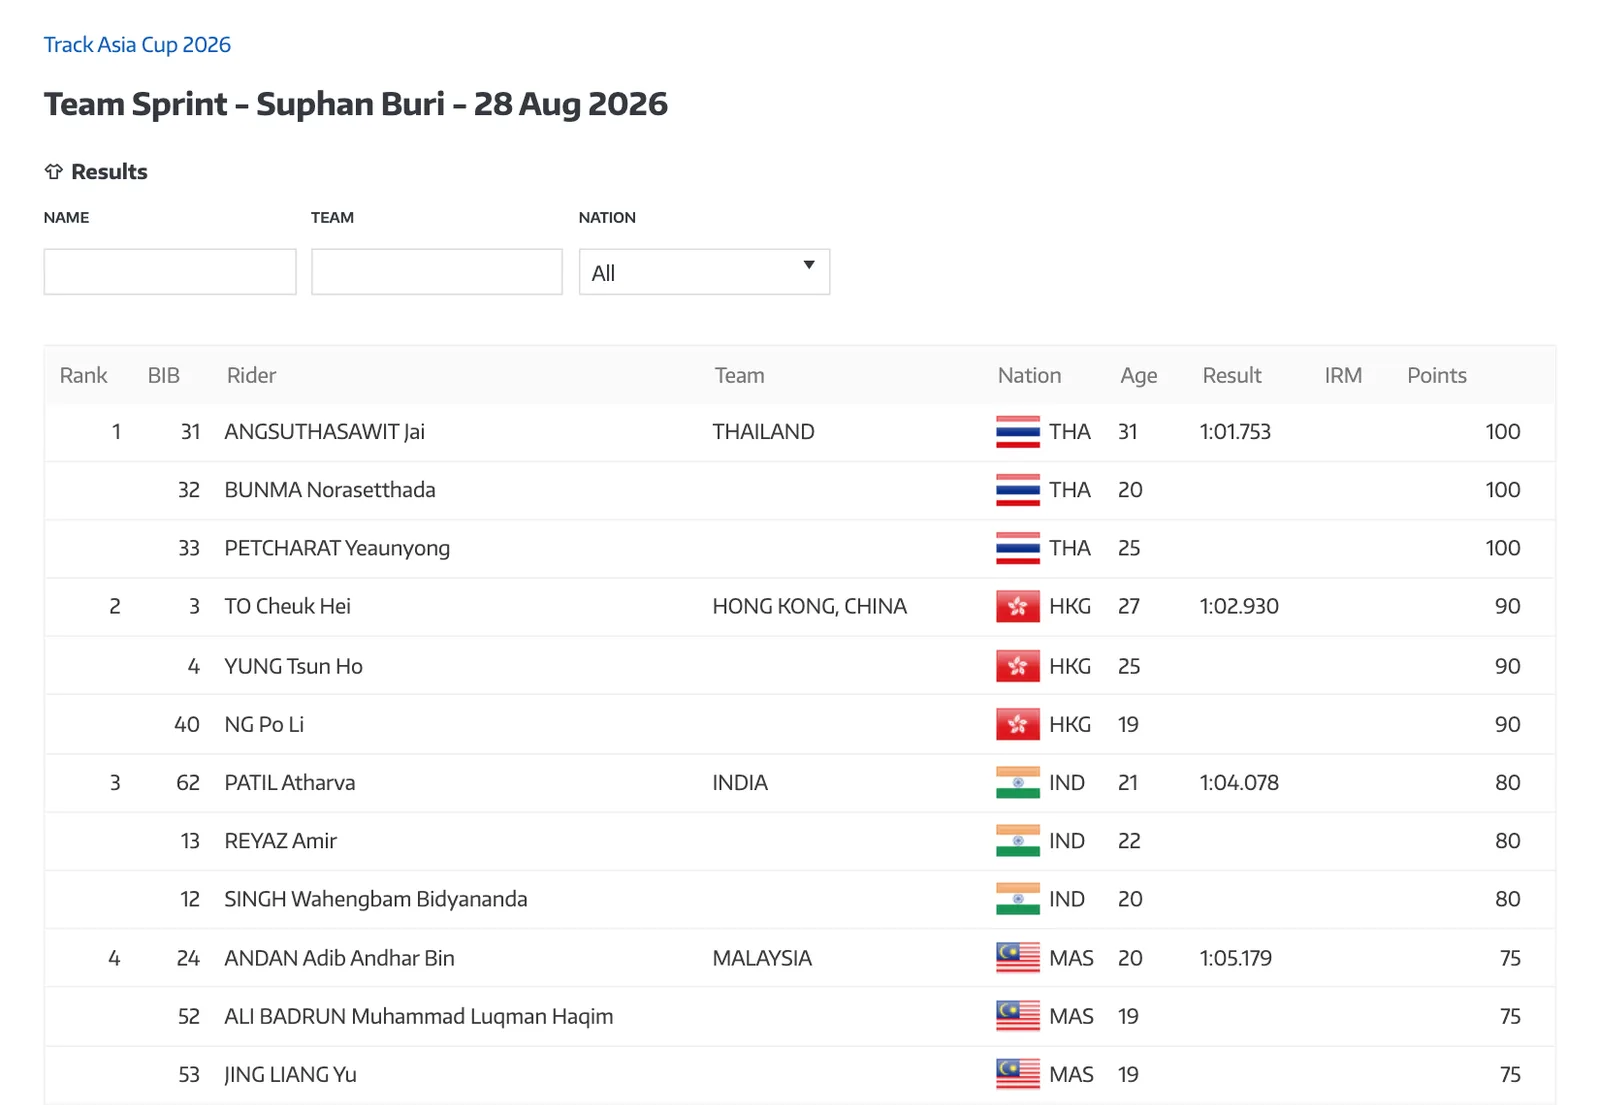Image resolution: width=1600 pixels, height=1105 pixels.
Task: Focus the NAME filter input field
Action: tap(170, 272)
